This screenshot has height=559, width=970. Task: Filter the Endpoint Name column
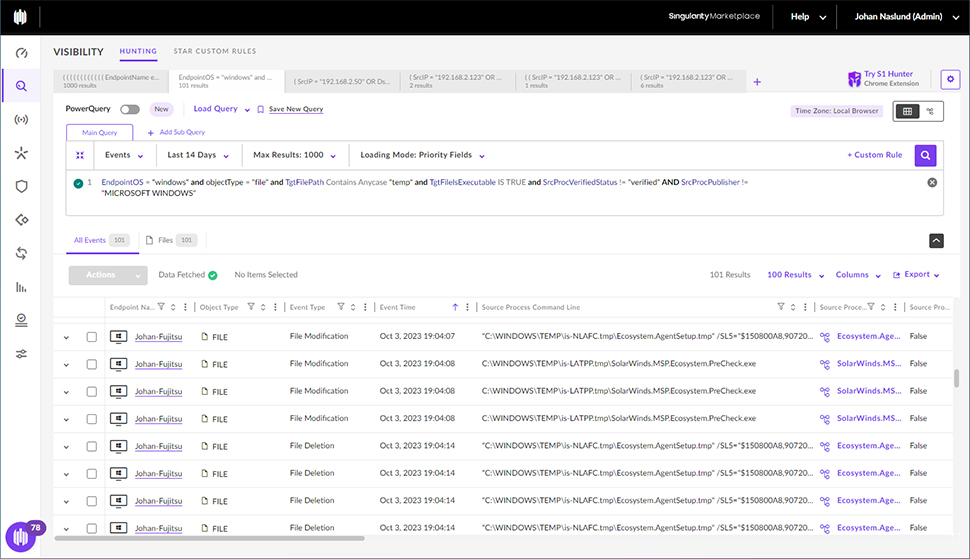coord(161,307)
